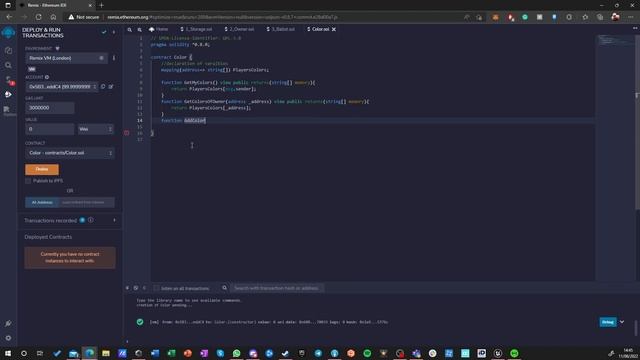This screenshot has width=640, height=360.
Task: Click the At Address button
Action: tap(42, 202)
